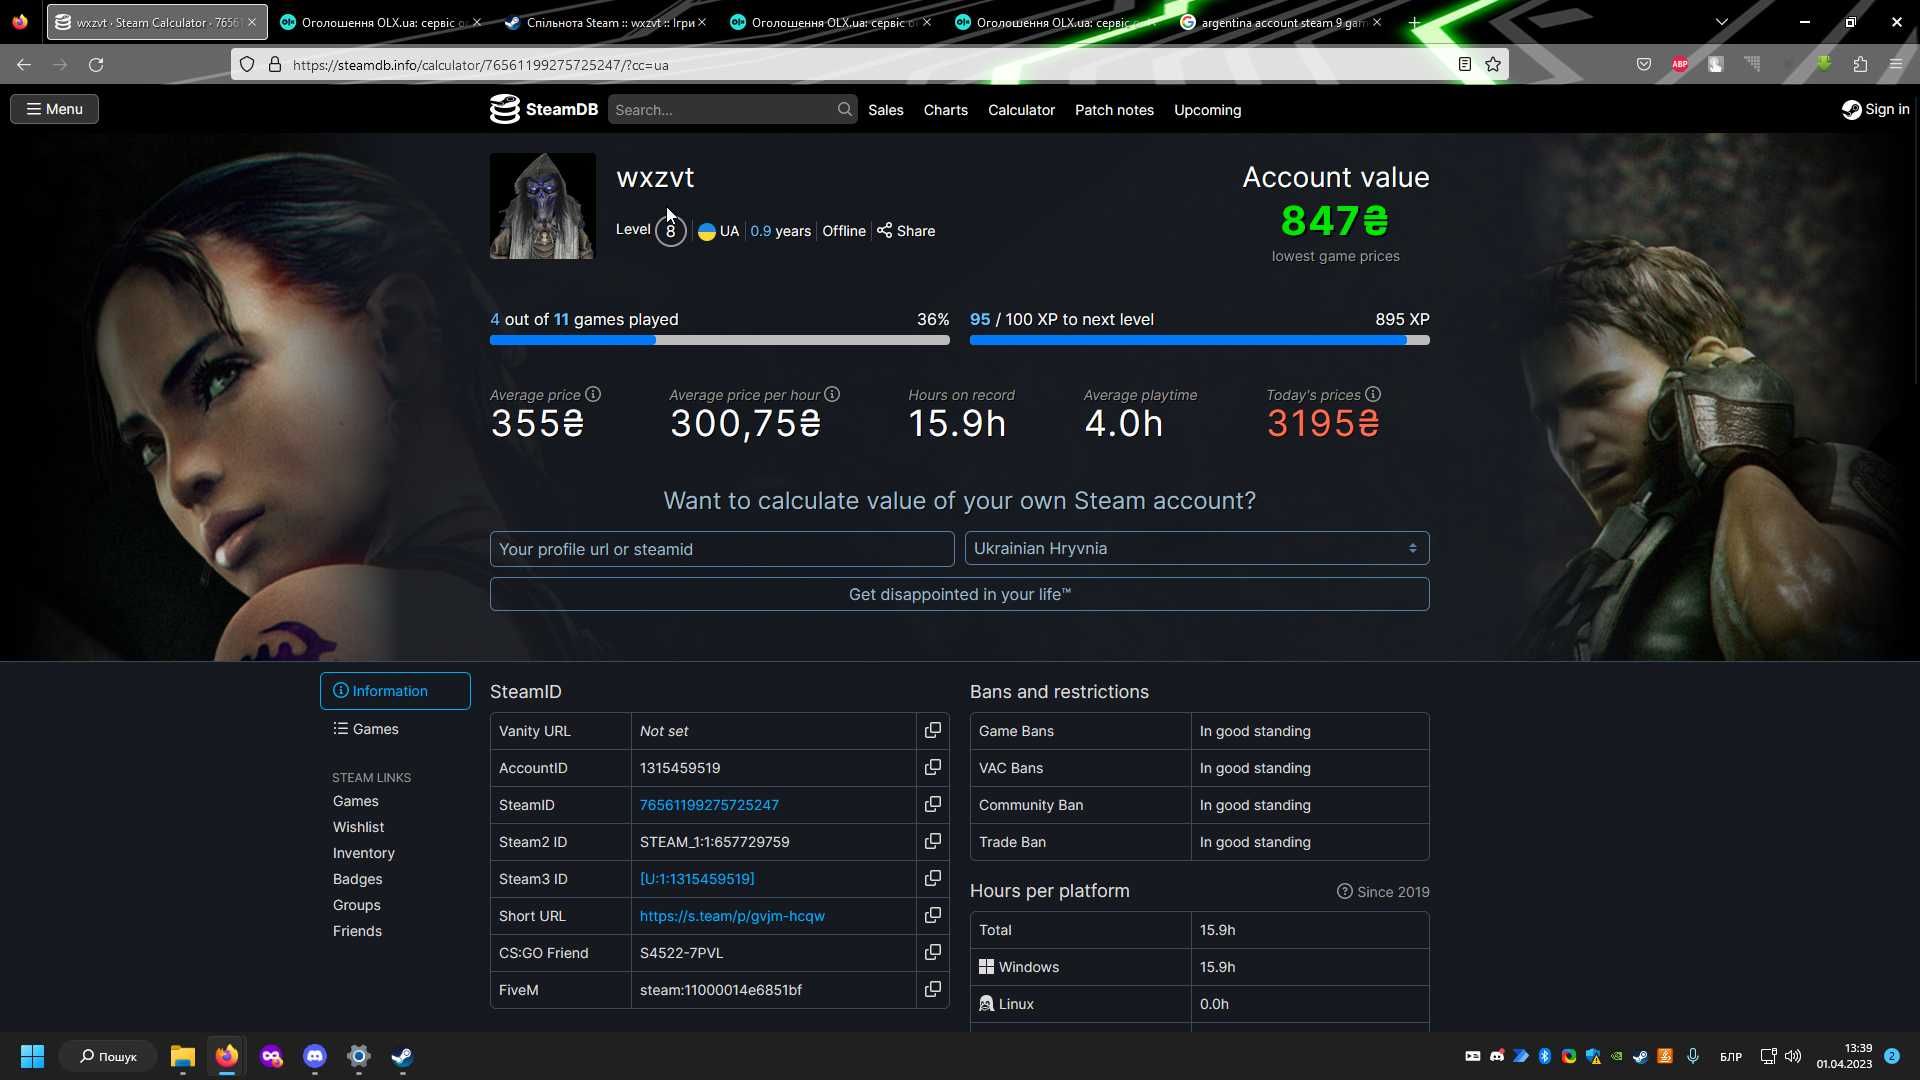The width and height of the screenshot is (1920, 1080).
Task: Click Get disappointed in your life button
Action: 959,594
